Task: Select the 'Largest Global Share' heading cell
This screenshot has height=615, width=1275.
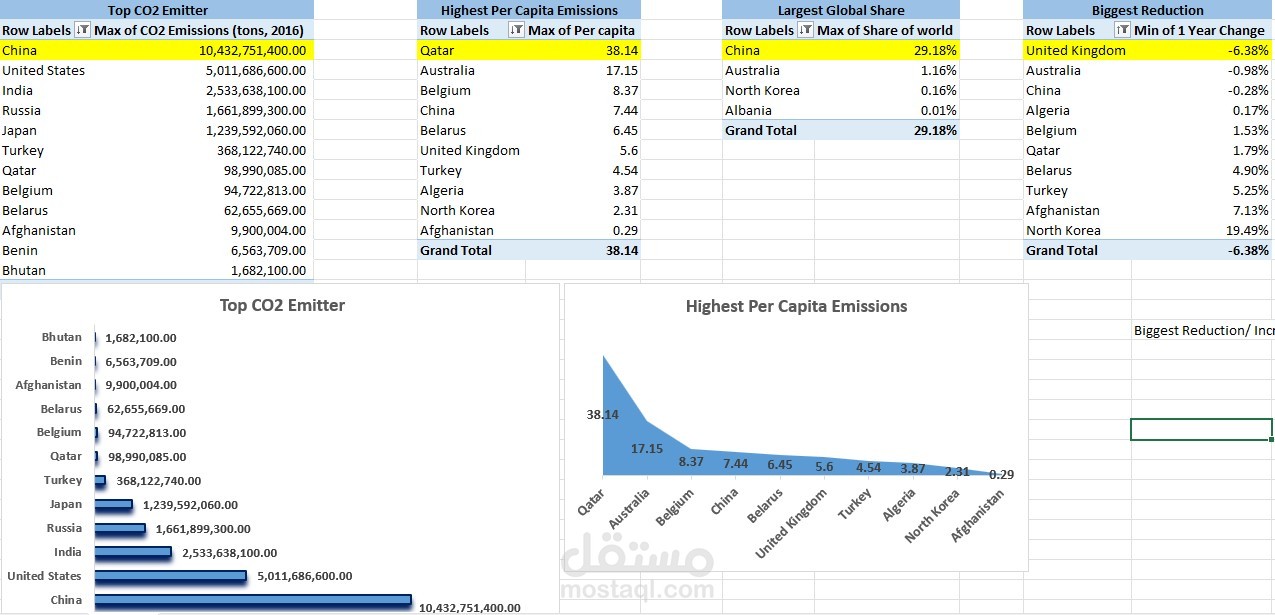Action: pyautogui.click(x=840, y=10)
